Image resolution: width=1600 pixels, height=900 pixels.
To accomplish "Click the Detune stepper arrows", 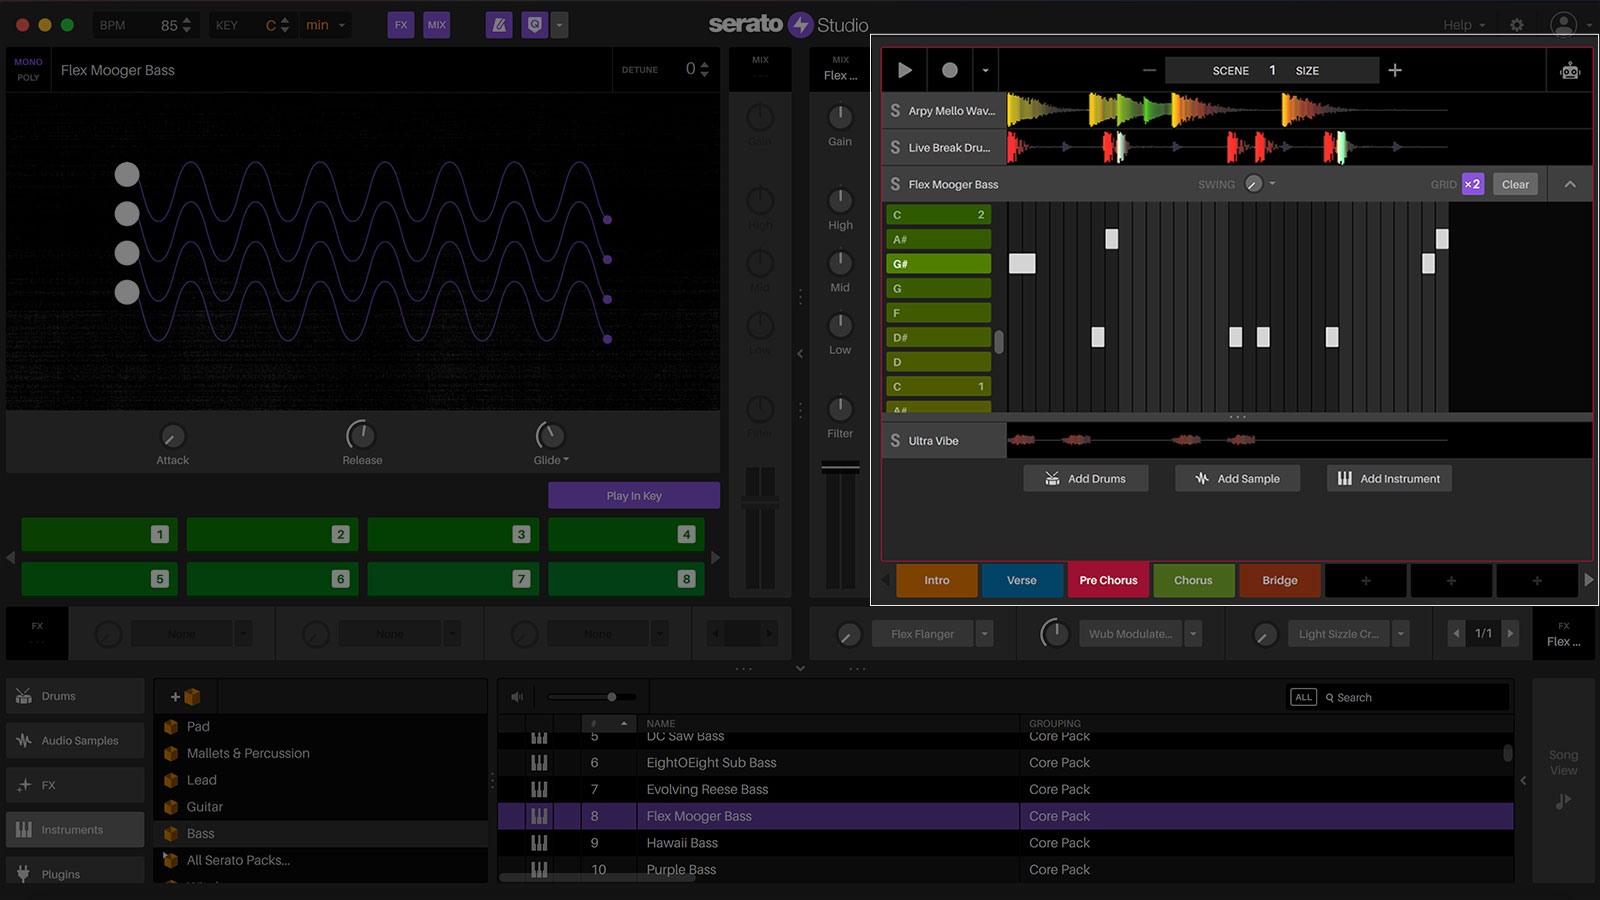I will 704,69.
